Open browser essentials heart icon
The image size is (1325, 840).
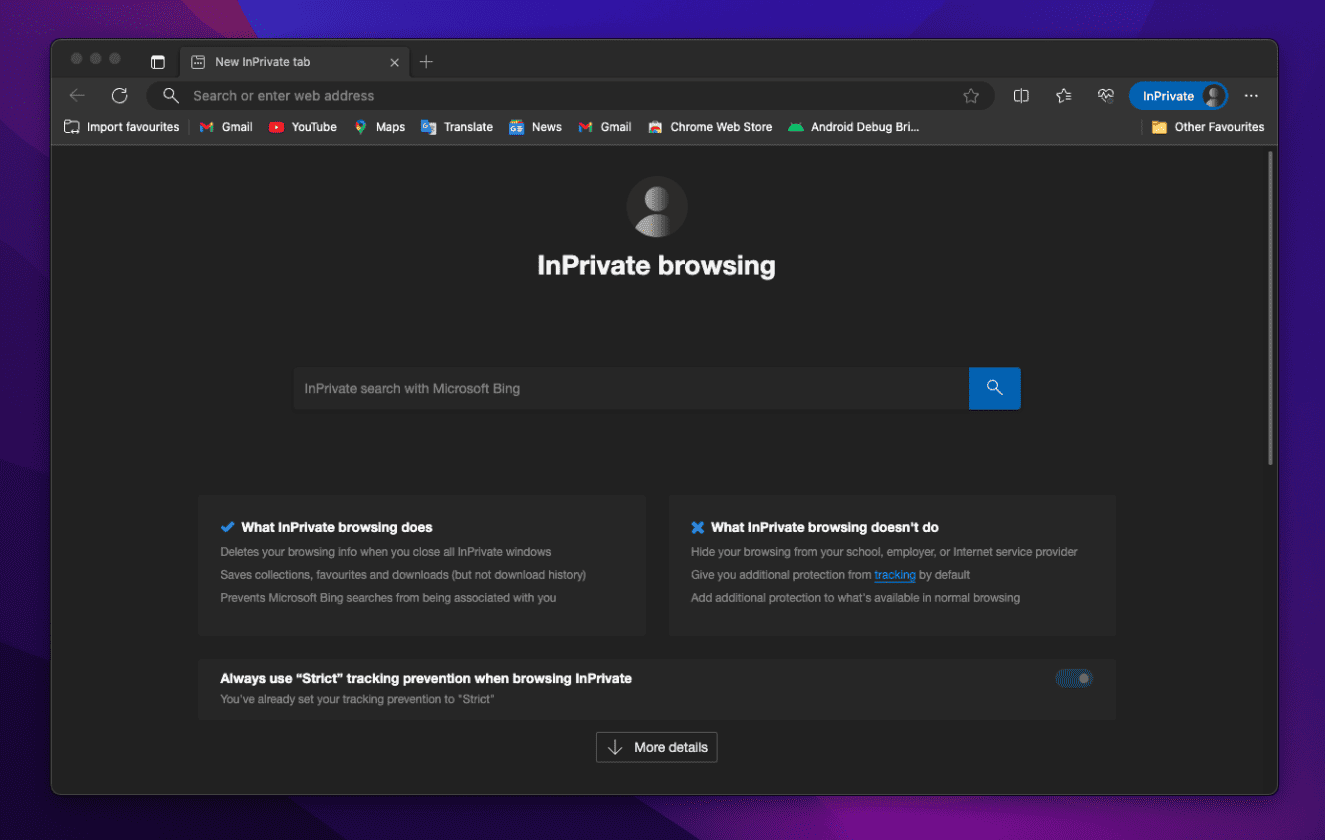[x=1105, y=96]
